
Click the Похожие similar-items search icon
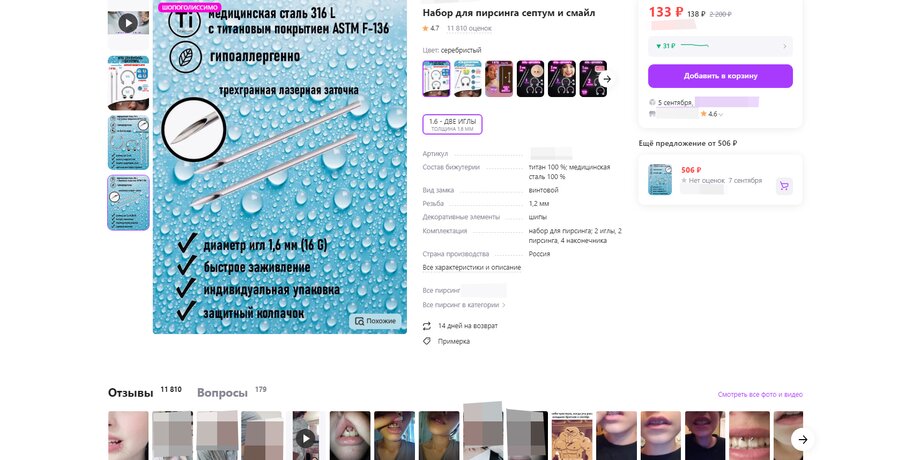point(360,321)
